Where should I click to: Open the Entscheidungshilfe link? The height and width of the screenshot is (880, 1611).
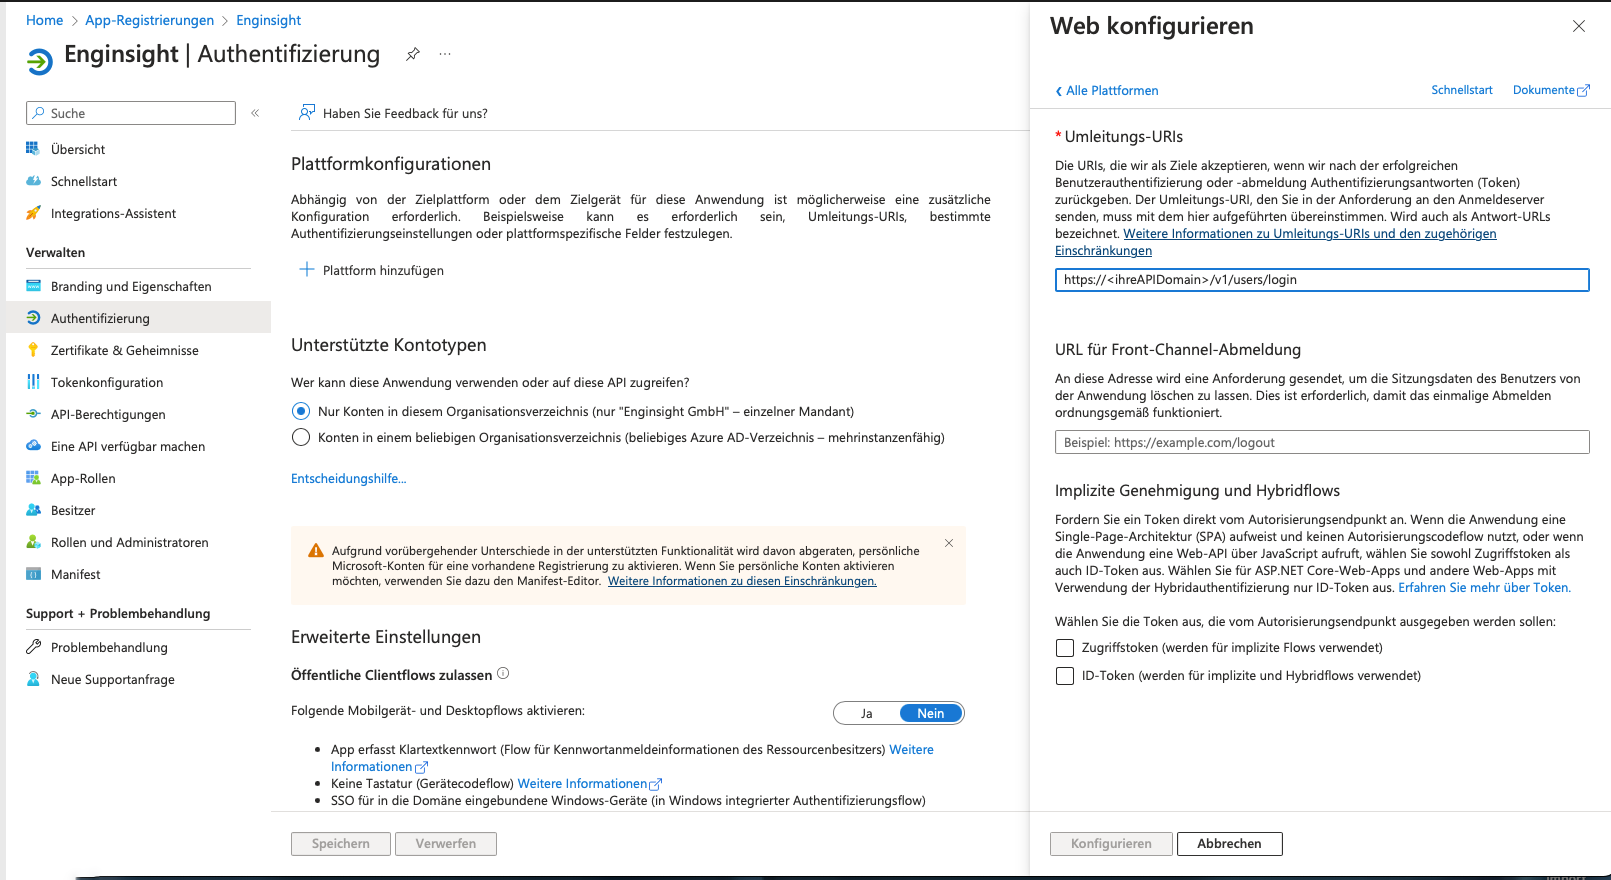[x=348, y=479]
